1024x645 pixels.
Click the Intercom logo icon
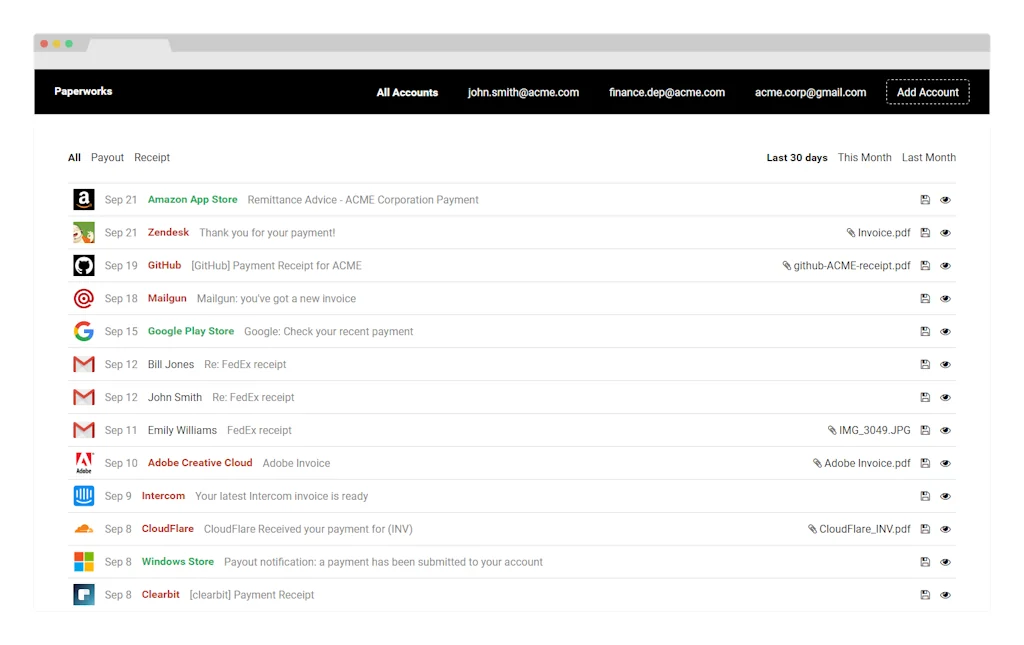point(83,495)
